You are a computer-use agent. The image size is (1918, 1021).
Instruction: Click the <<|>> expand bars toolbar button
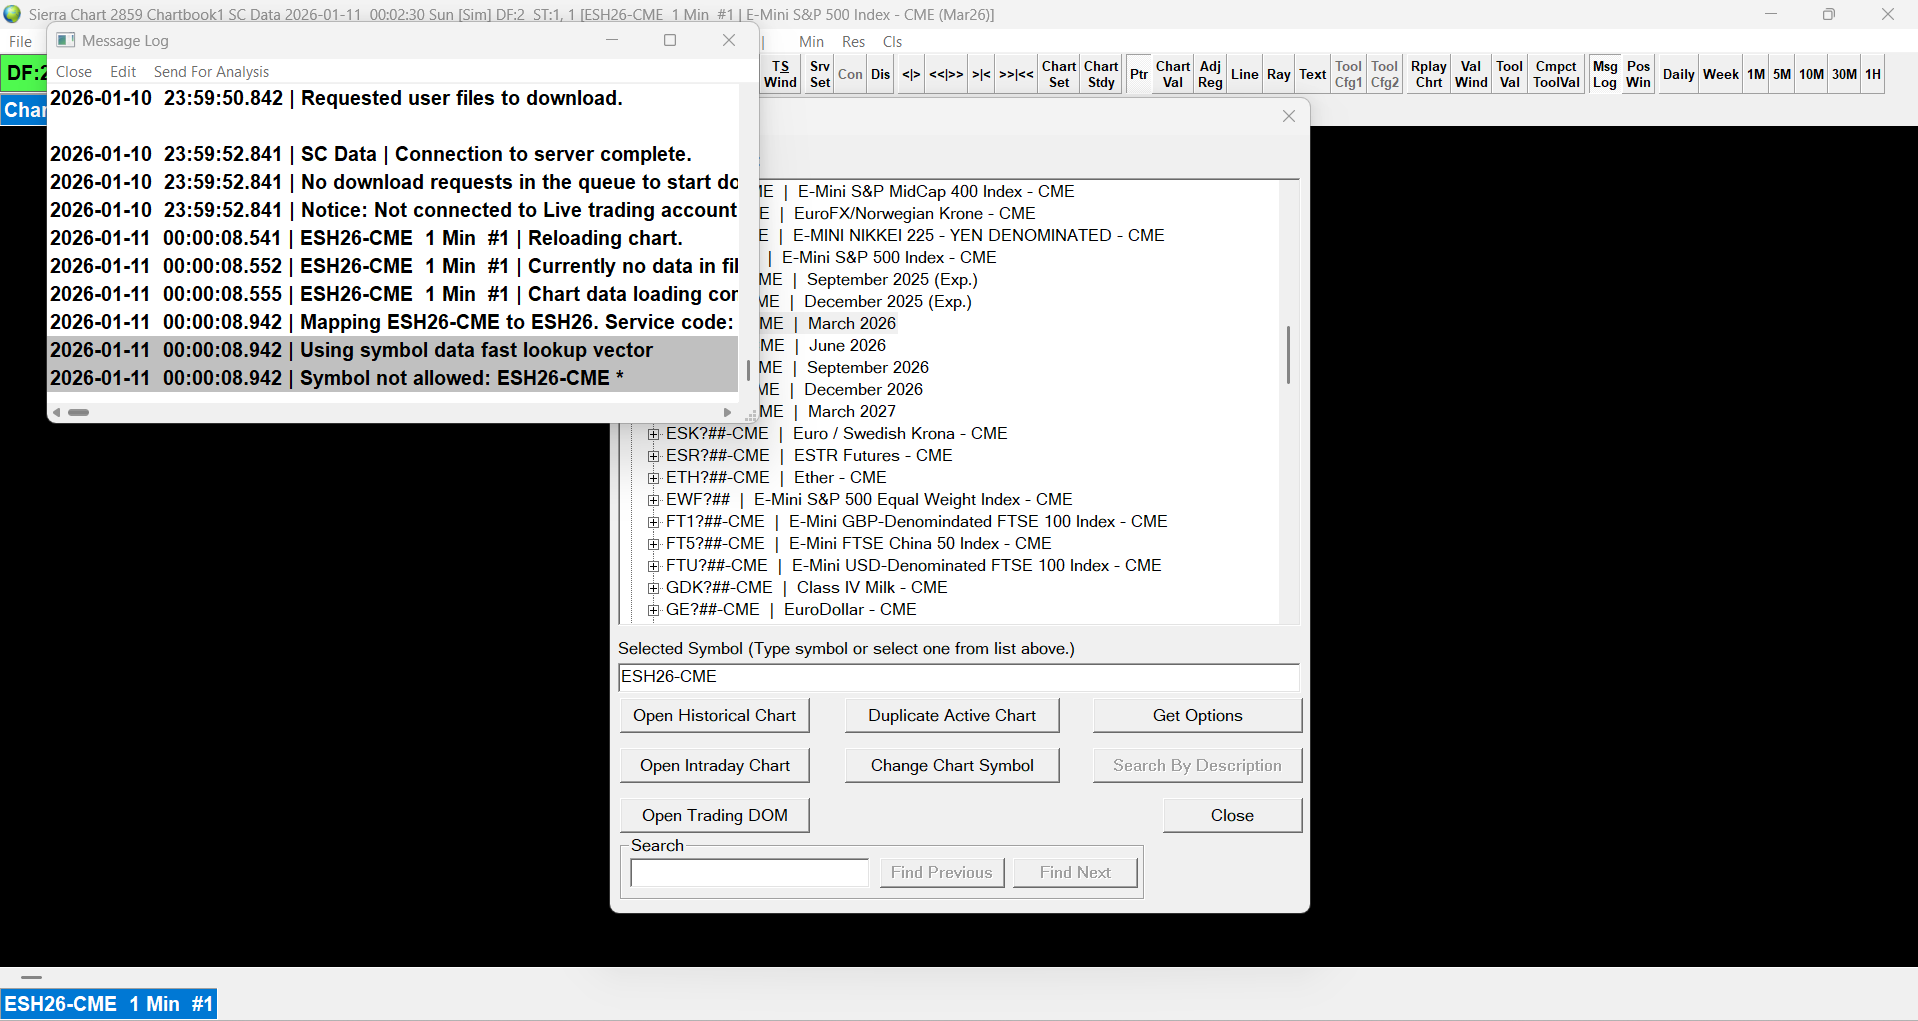pyautogui.click(x=946, y=74)
